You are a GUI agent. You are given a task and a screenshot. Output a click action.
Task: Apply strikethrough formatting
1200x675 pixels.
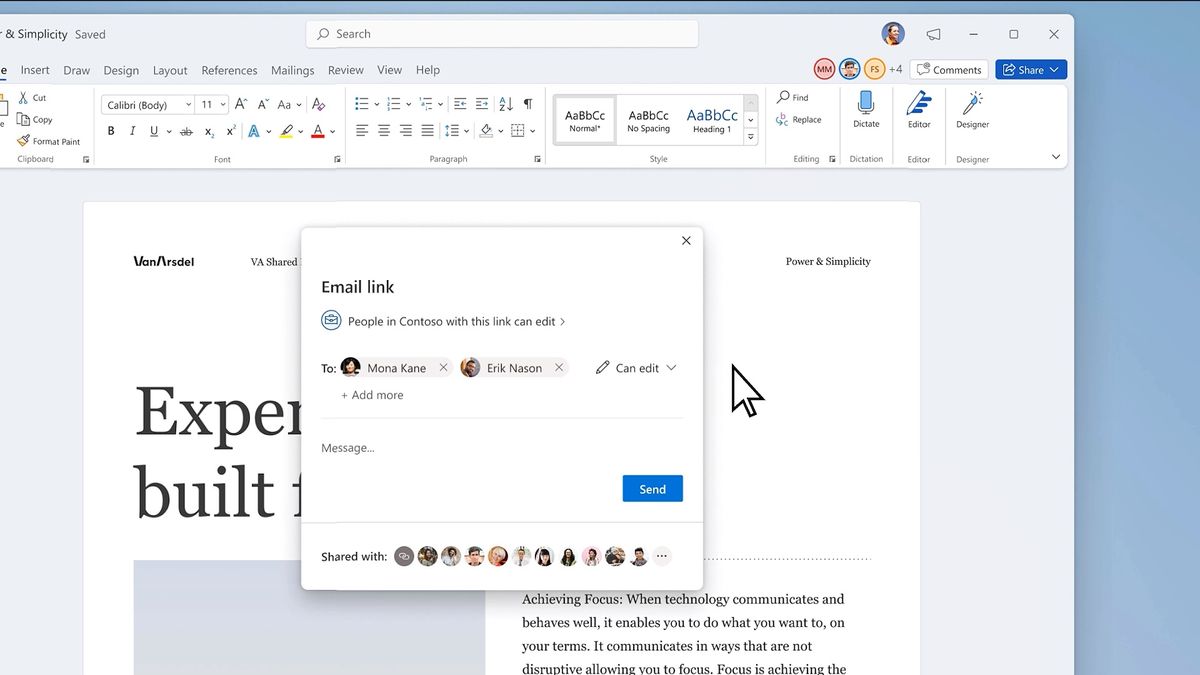[186, 131]
